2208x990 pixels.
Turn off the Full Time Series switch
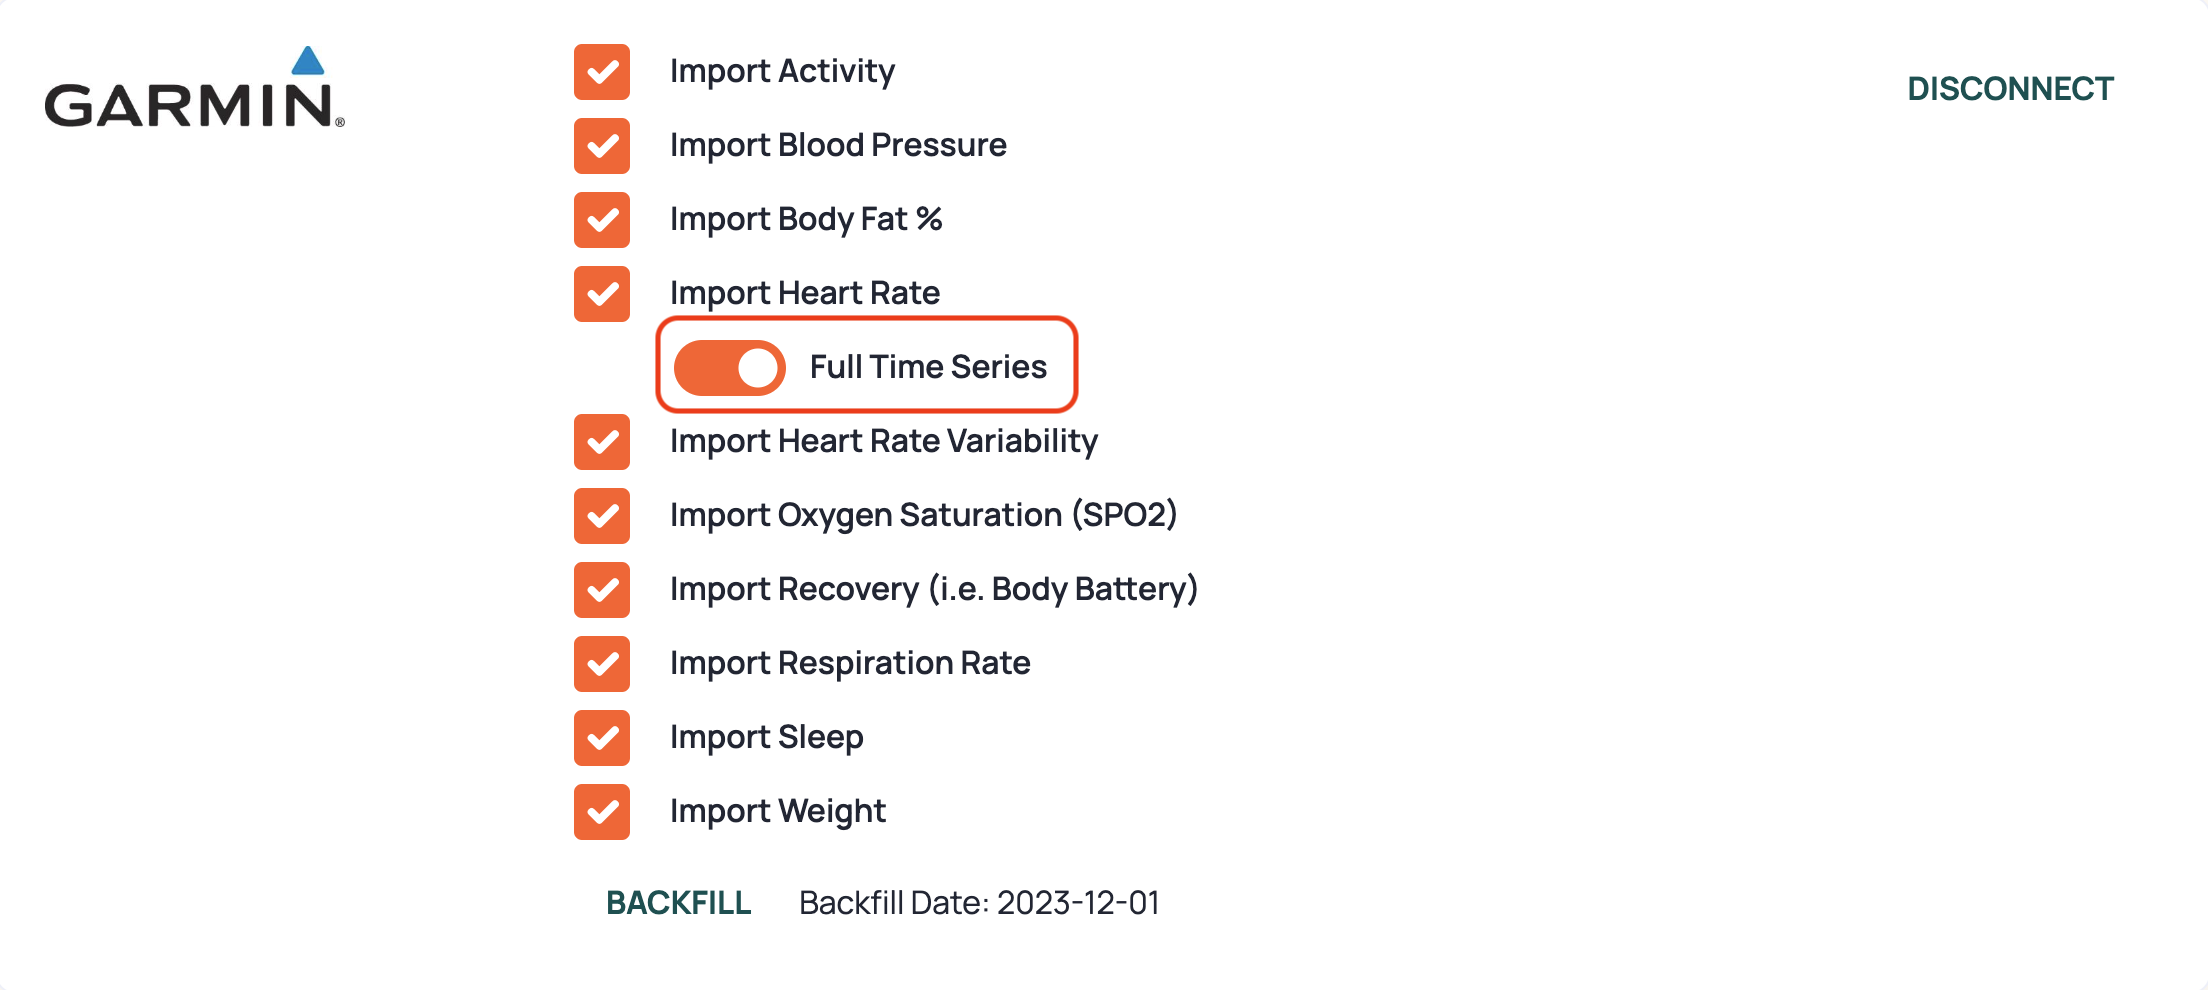[729, 367]
